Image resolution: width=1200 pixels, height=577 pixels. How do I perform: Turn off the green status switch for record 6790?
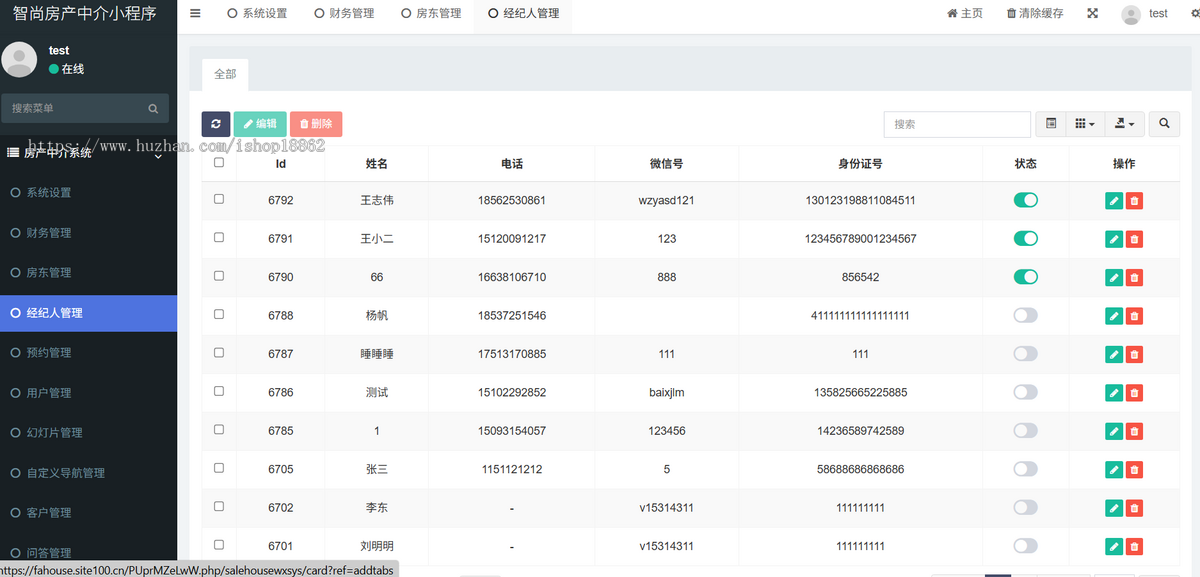[1025, 277]
